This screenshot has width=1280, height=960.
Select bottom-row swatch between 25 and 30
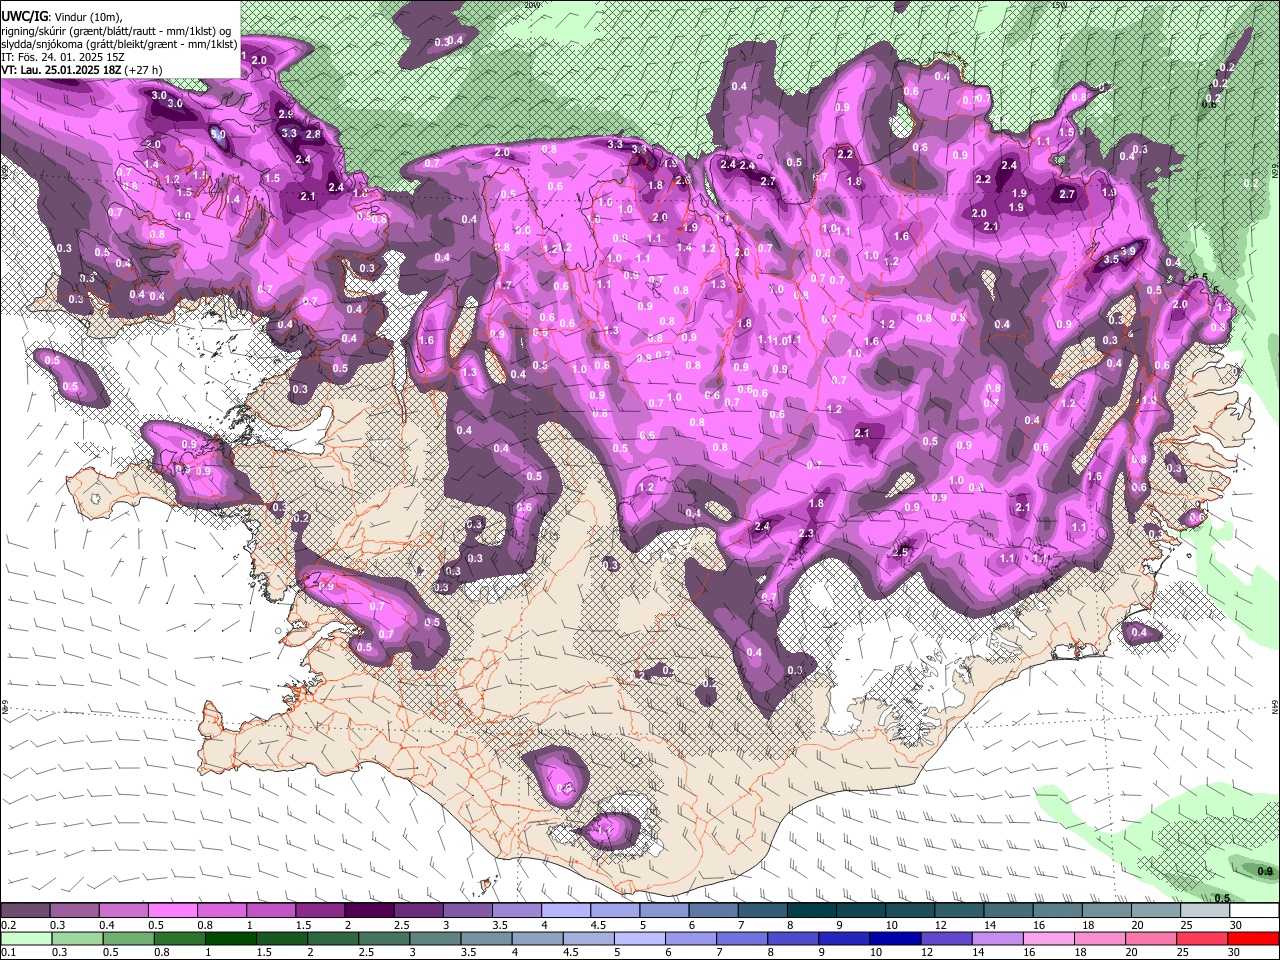point(1201,939)
